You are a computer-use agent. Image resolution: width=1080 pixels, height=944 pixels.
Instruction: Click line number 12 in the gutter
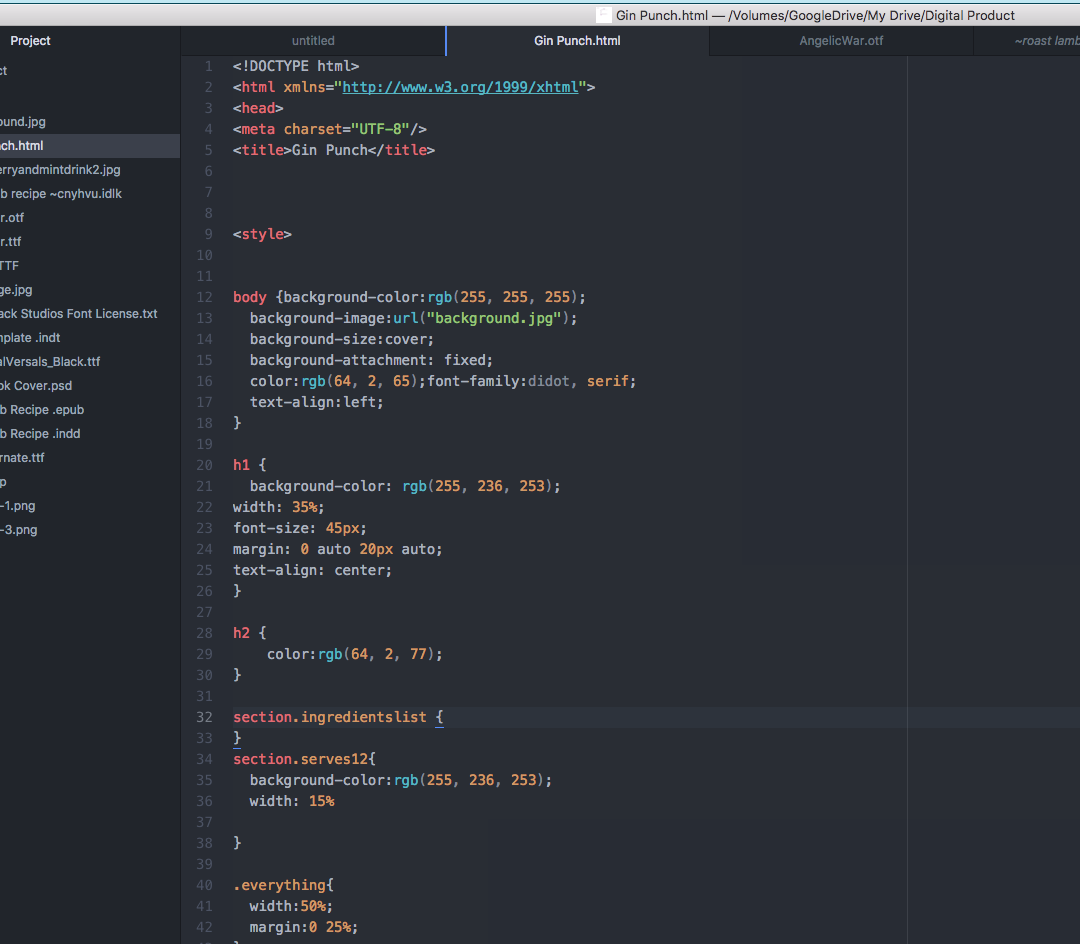click(x=204, y=296)
